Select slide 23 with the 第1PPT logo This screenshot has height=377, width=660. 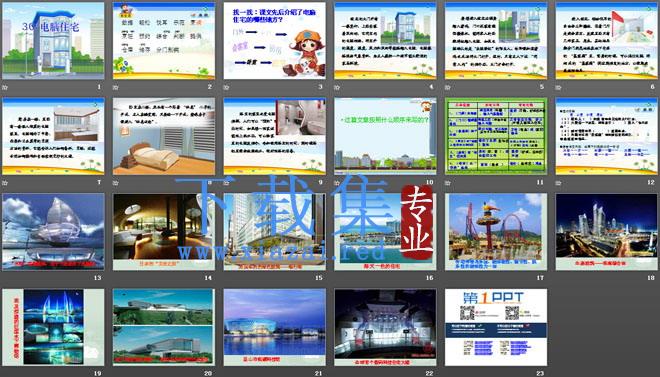tap(496, 327)
